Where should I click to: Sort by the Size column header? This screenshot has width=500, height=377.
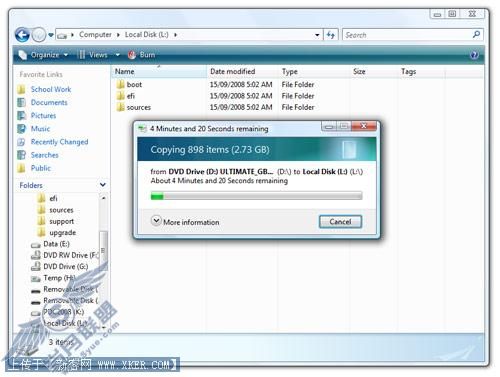(373, 72)
